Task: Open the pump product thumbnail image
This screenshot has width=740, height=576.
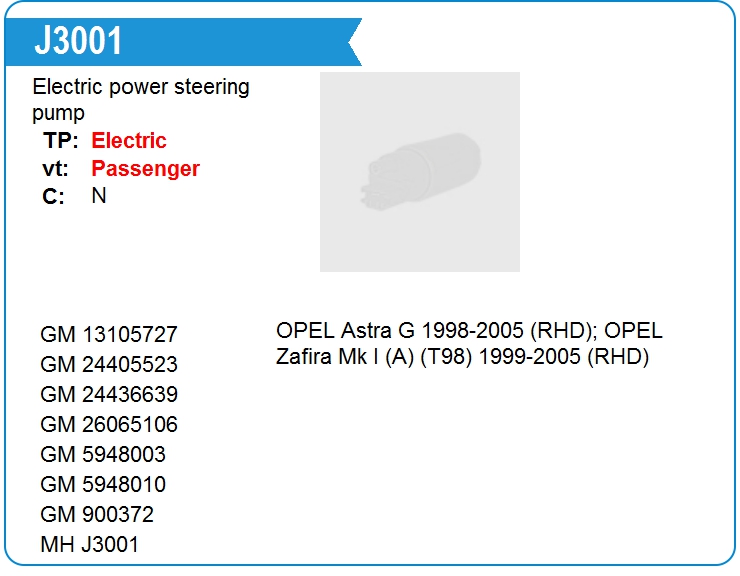Action: click(x=420, y=172)
